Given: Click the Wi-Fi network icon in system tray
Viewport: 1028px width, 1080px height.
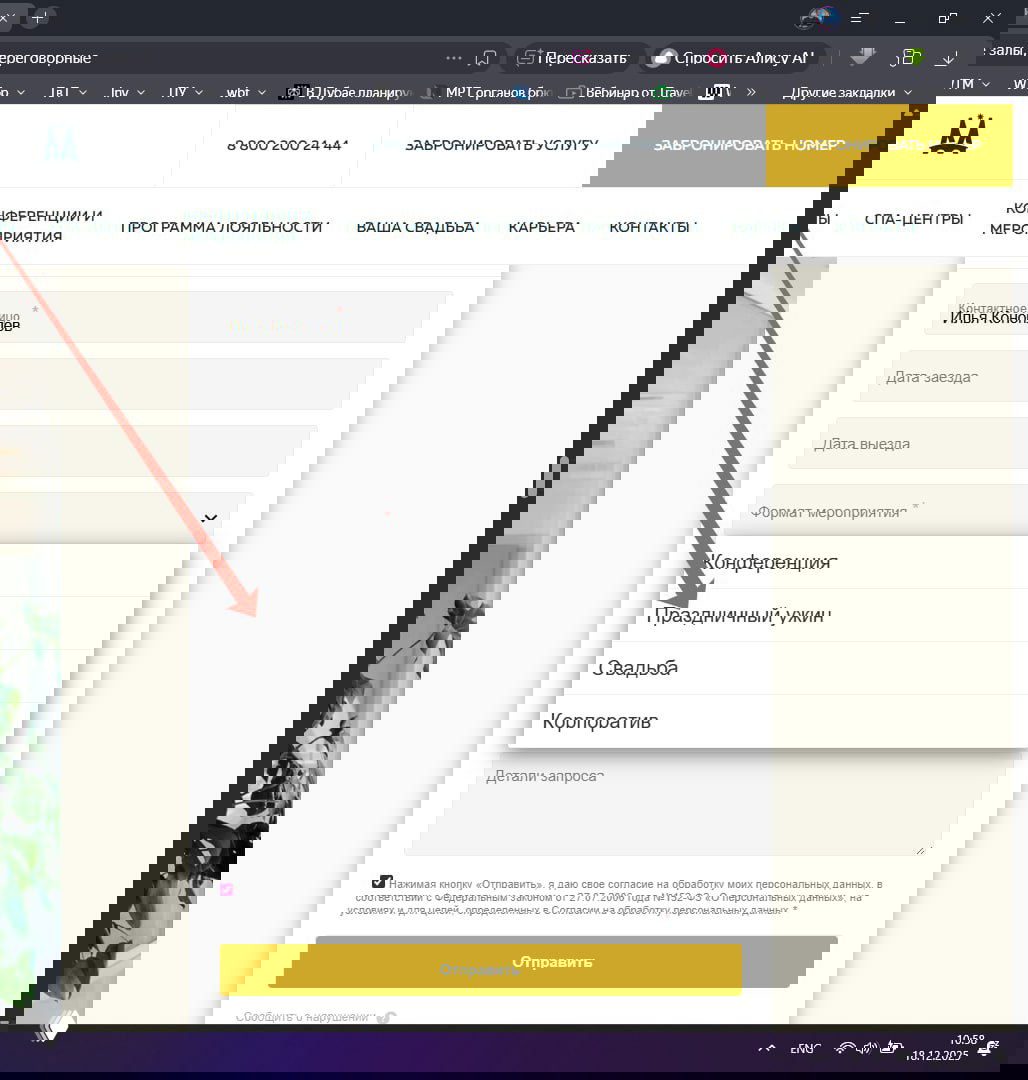Looking at the screenshot, I should click(845, 1048).
